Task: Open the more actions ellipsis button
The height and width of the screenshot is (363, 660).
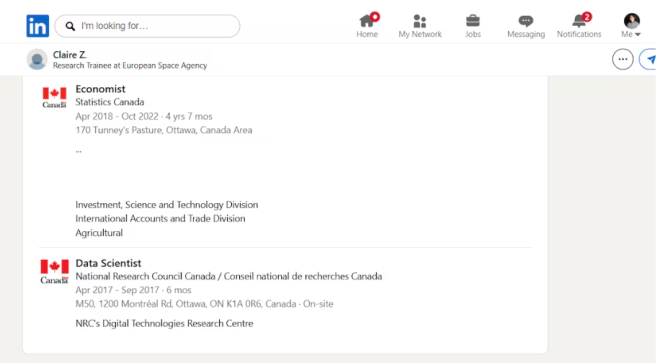Action: point(623,59)
